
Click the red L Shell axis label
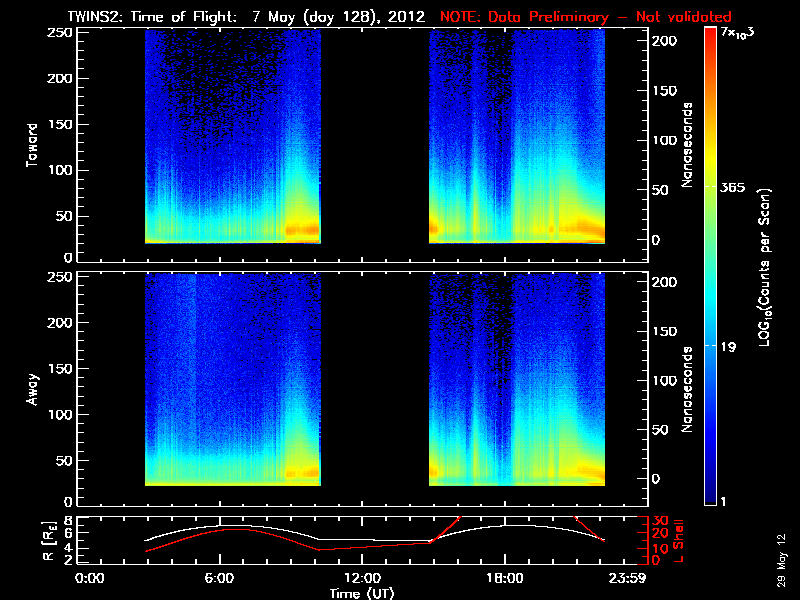(689, 540)
